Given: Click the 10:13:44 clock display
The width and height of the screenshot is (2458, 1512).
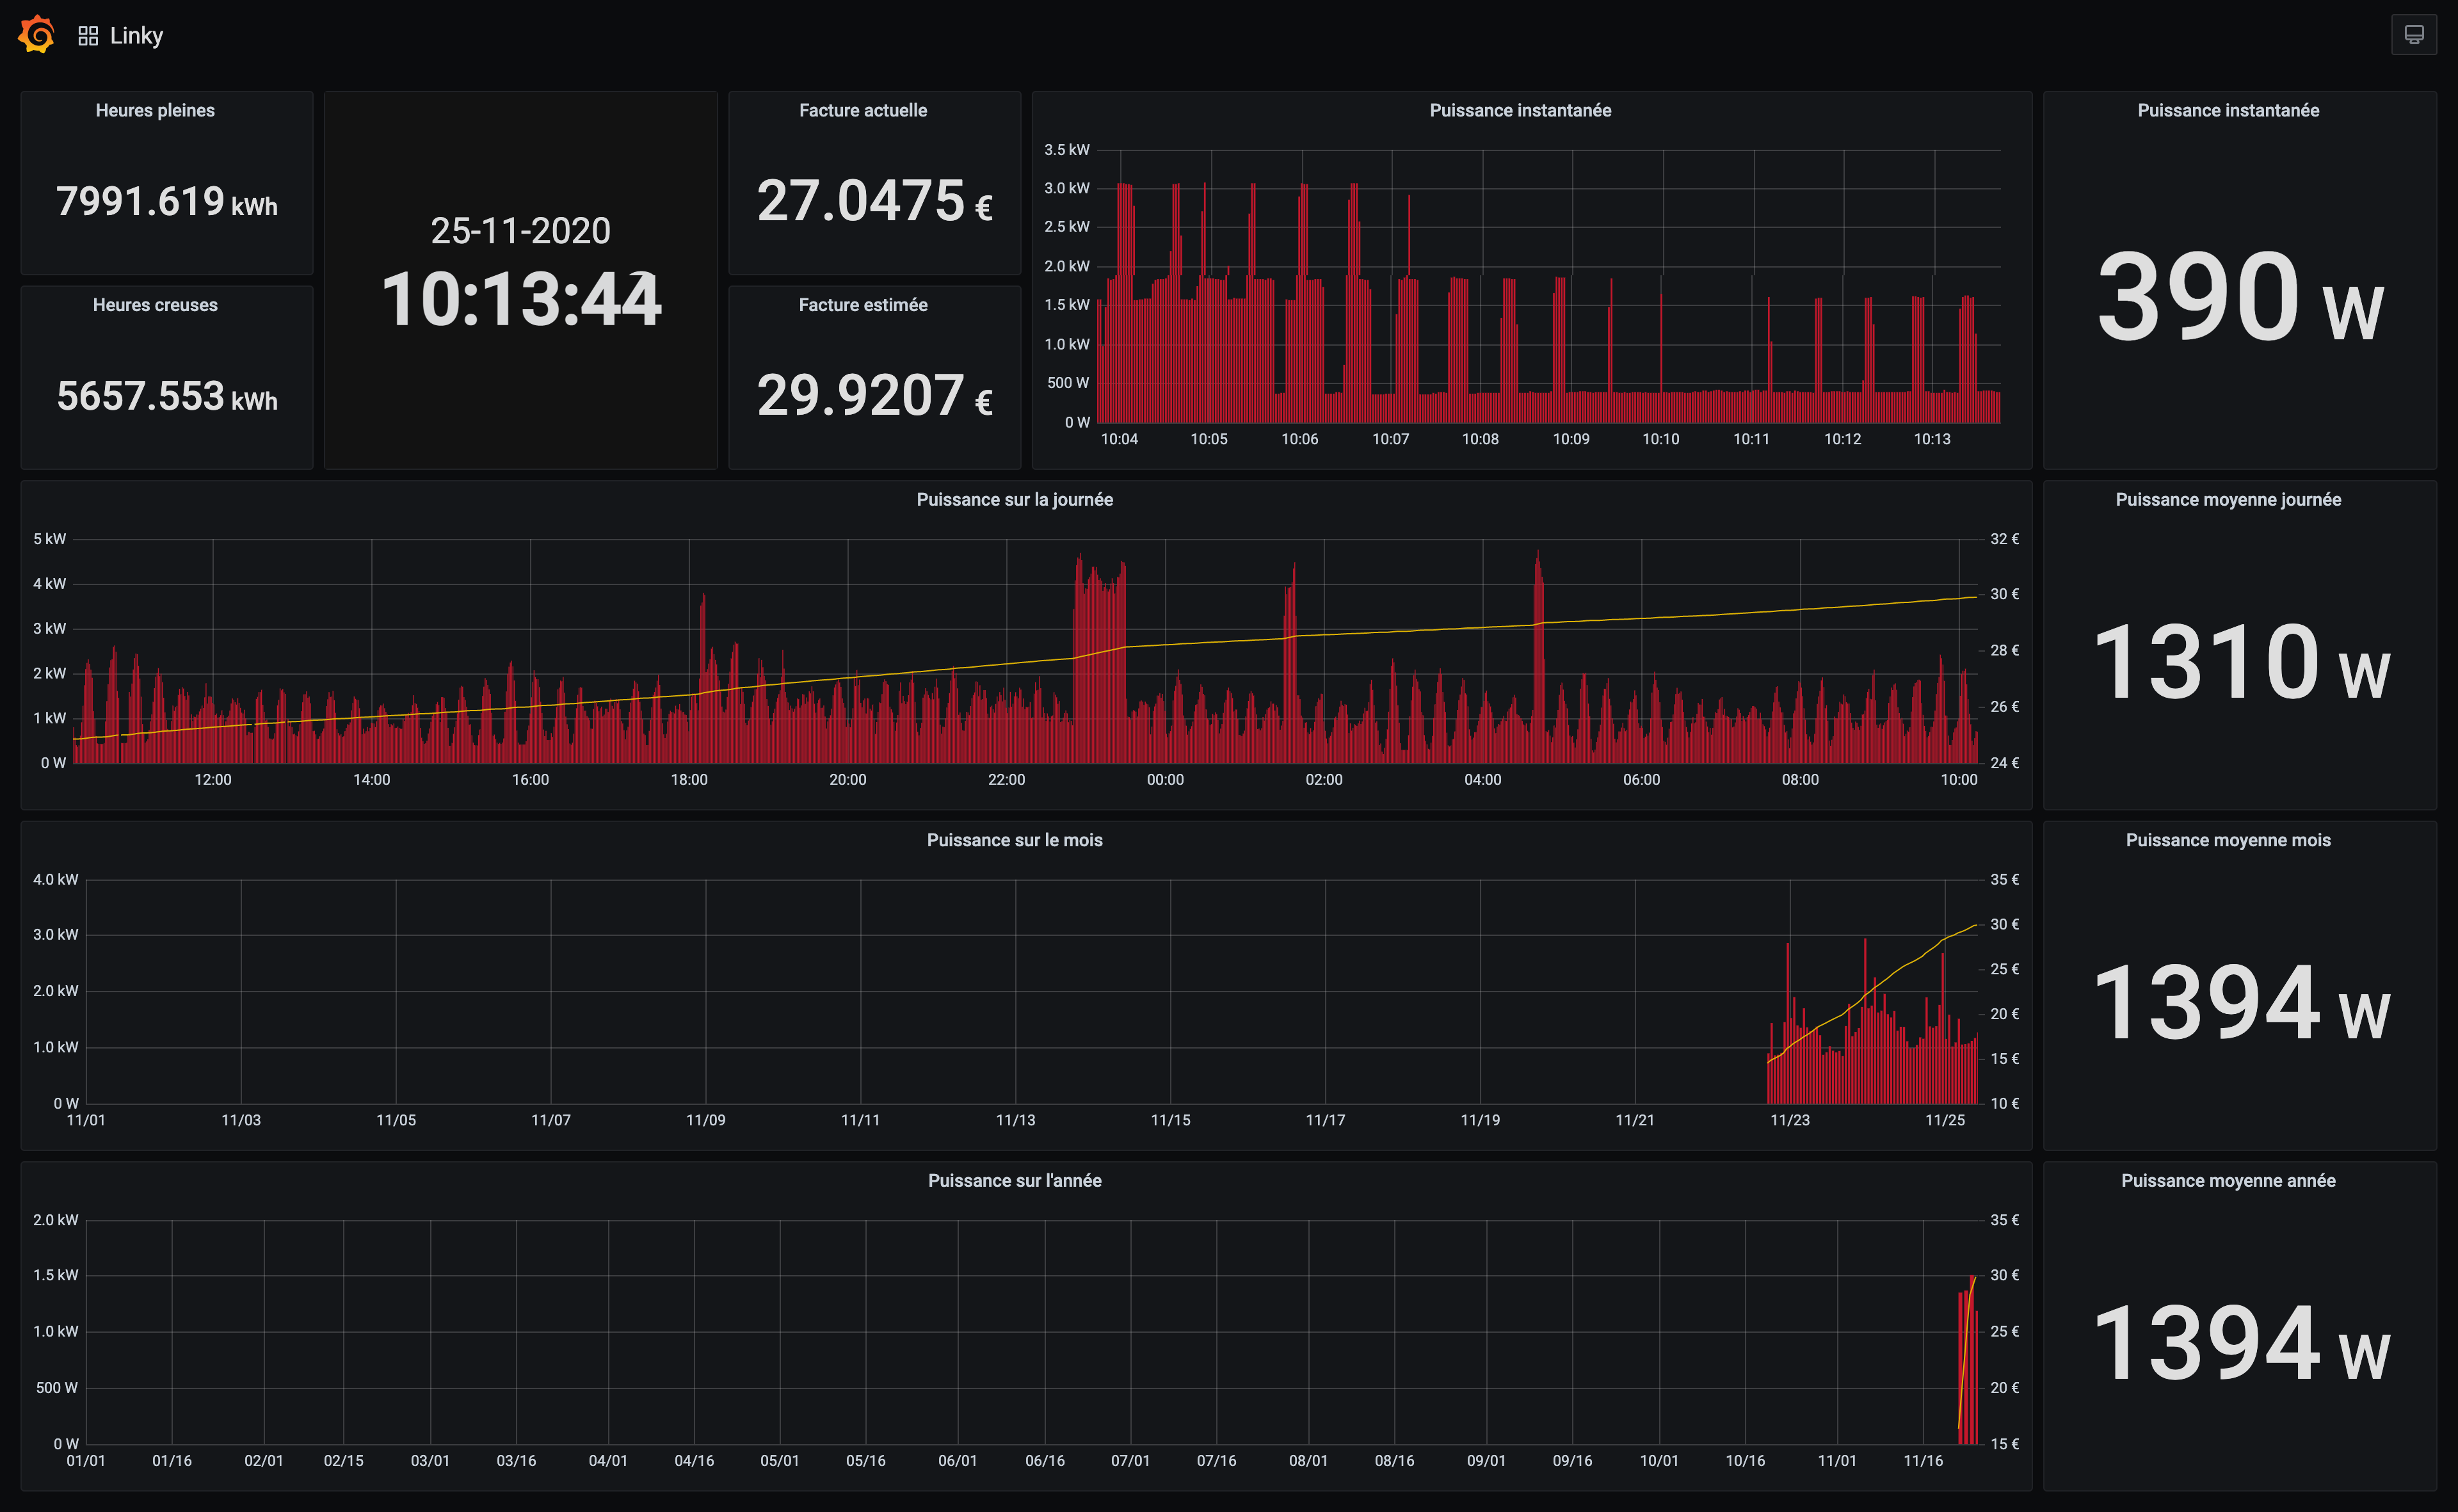Looking at the screenshot, I should click(x=520, y=299).
